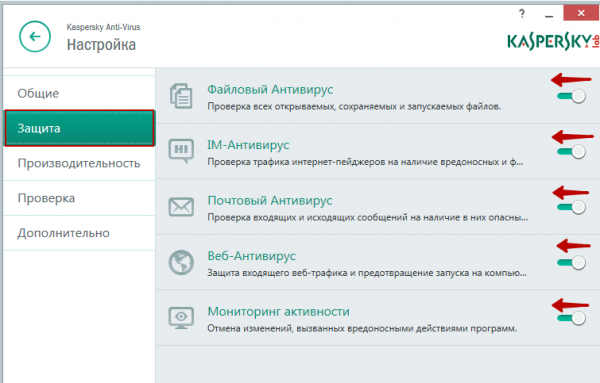Image resolution: width=600 pixels, height=383 pixels.
Task: Disable the IM-Антивирус switch
Action: [x=571, y=152]
